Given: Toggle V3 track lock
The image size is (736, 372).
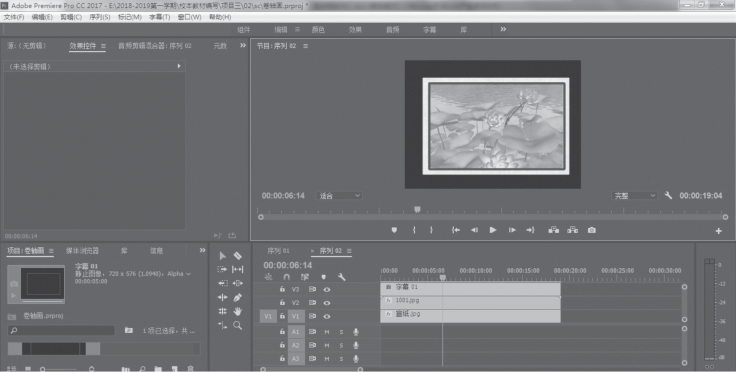Looking at the screenshot, I should [x=282, y=289].
